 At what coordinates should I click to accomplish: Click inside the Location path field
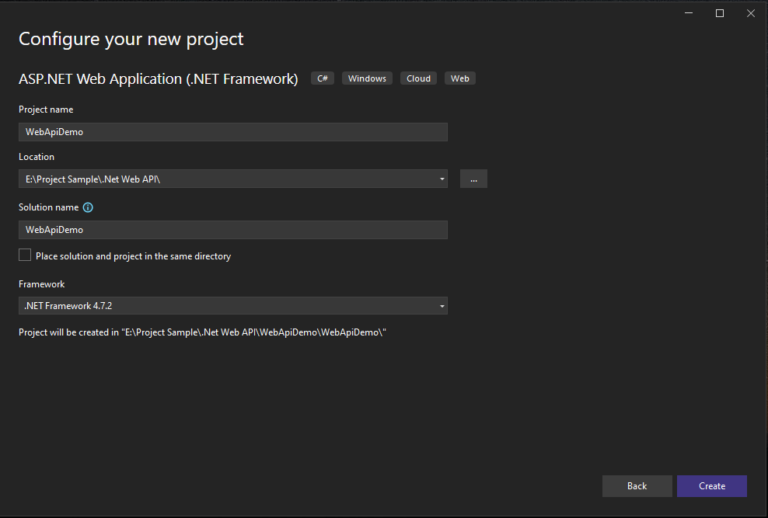click(x=227, y=179)
